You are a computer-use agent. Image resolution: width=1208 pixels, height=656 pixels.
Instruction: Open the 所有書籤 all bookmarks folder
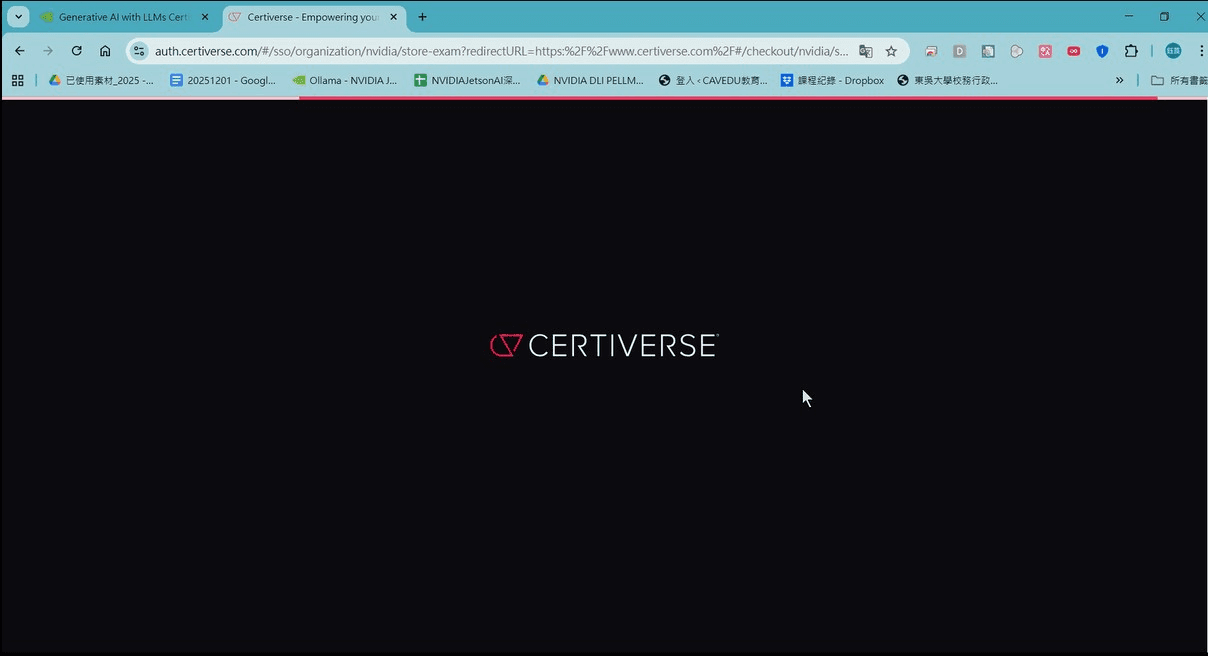click(x=1179, y=80)
